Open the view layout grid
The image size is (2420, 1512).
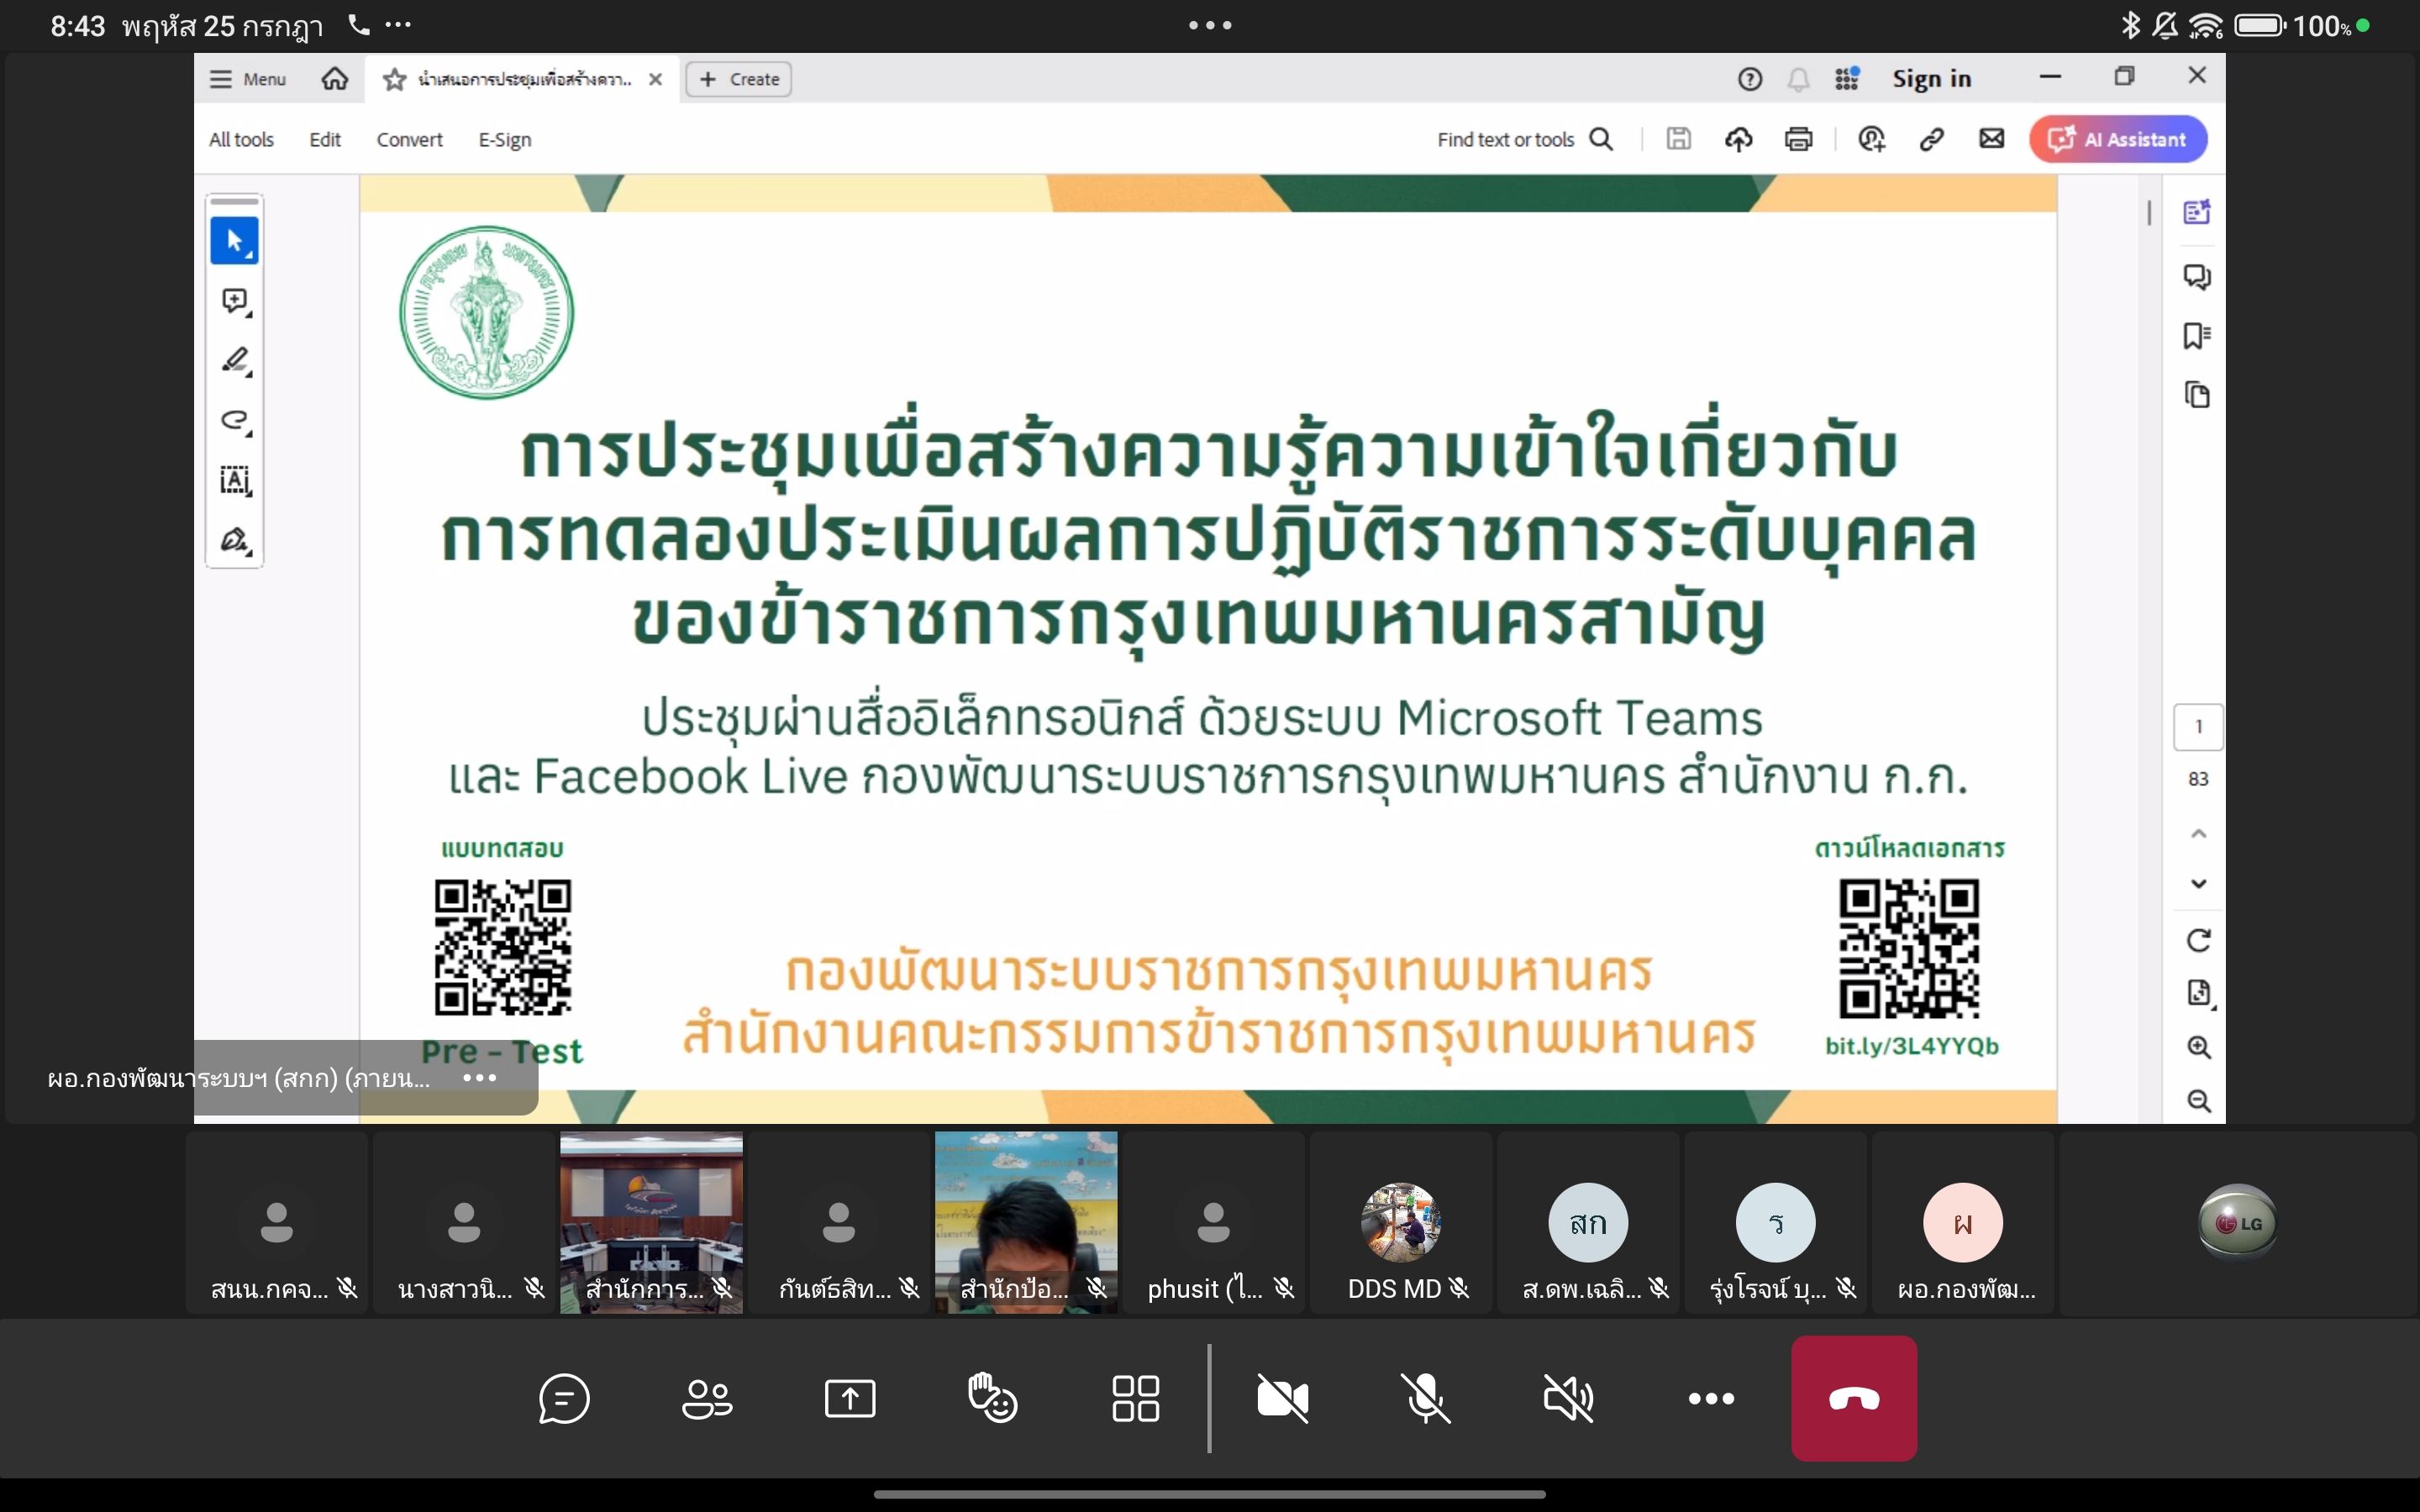pyautogui.click(x=1136, y=1398)
